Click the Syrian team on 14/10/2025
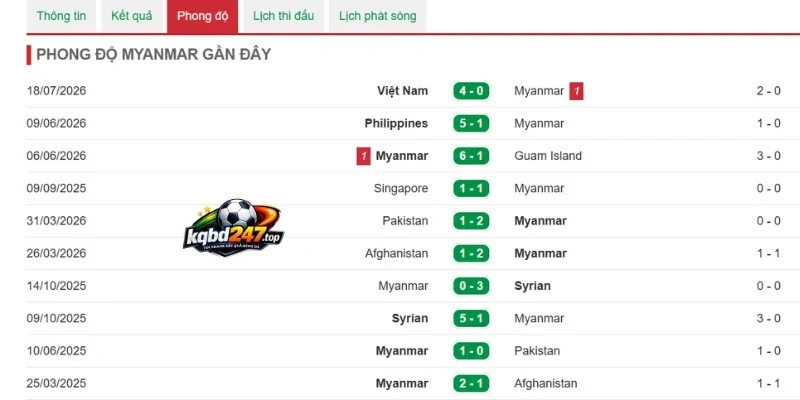The height and width of the screenshot is (400, 800). tap(532, 286)
